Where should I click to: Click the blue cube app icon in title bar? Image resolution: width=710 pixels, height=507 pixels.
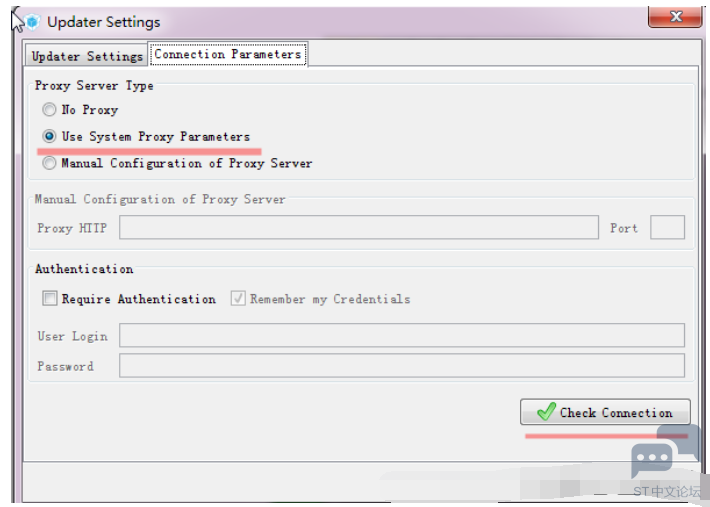pyautogui.click(x=33, y=22)
